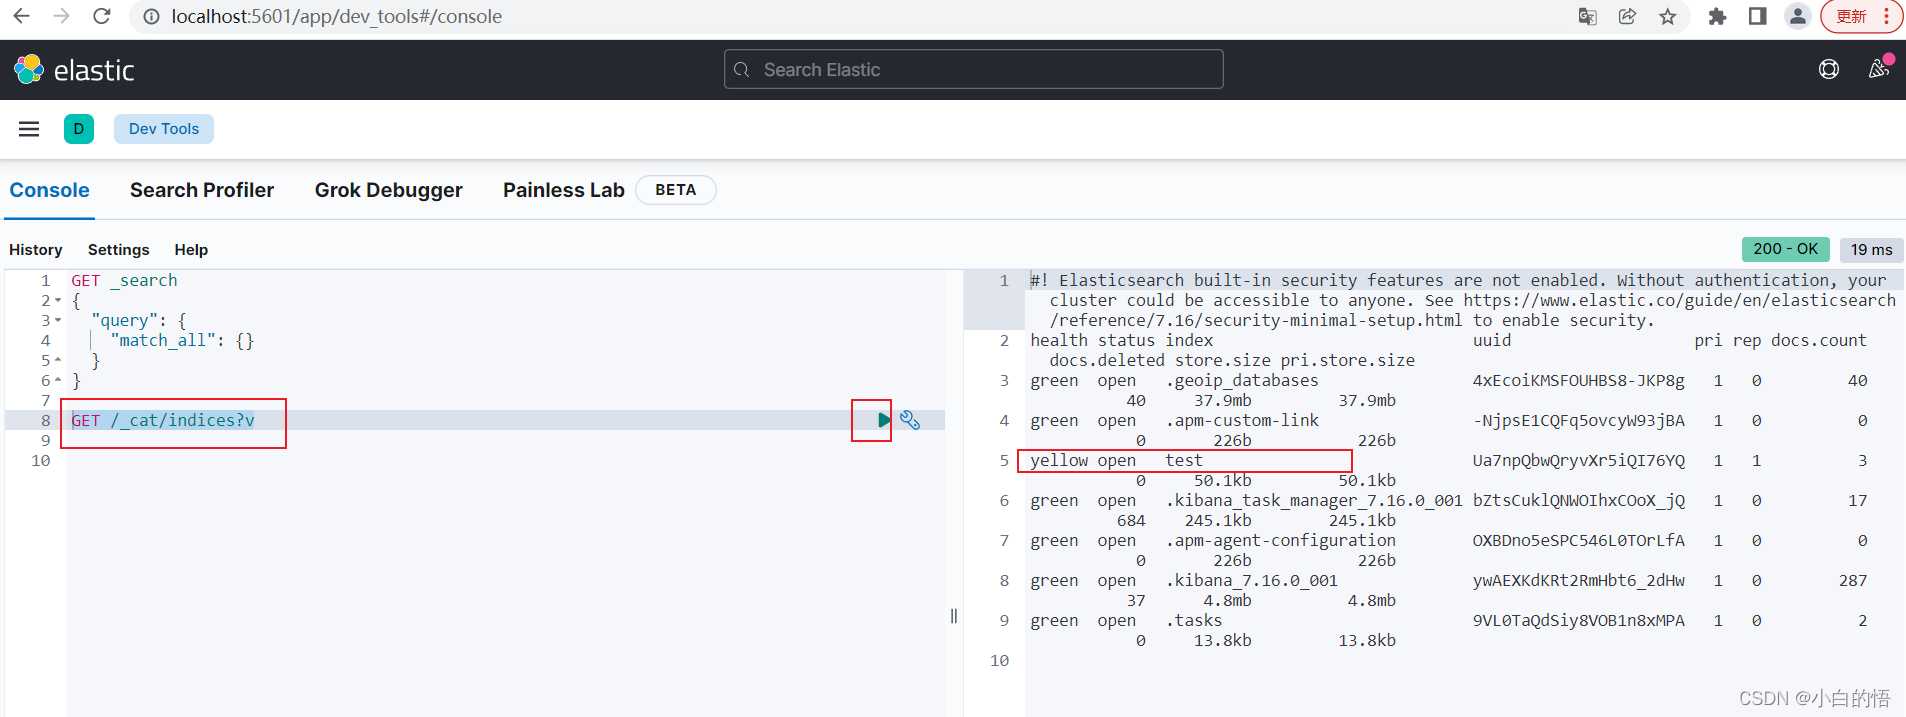
Task: Click the panel divider resize handle
Action: (954, 616)
